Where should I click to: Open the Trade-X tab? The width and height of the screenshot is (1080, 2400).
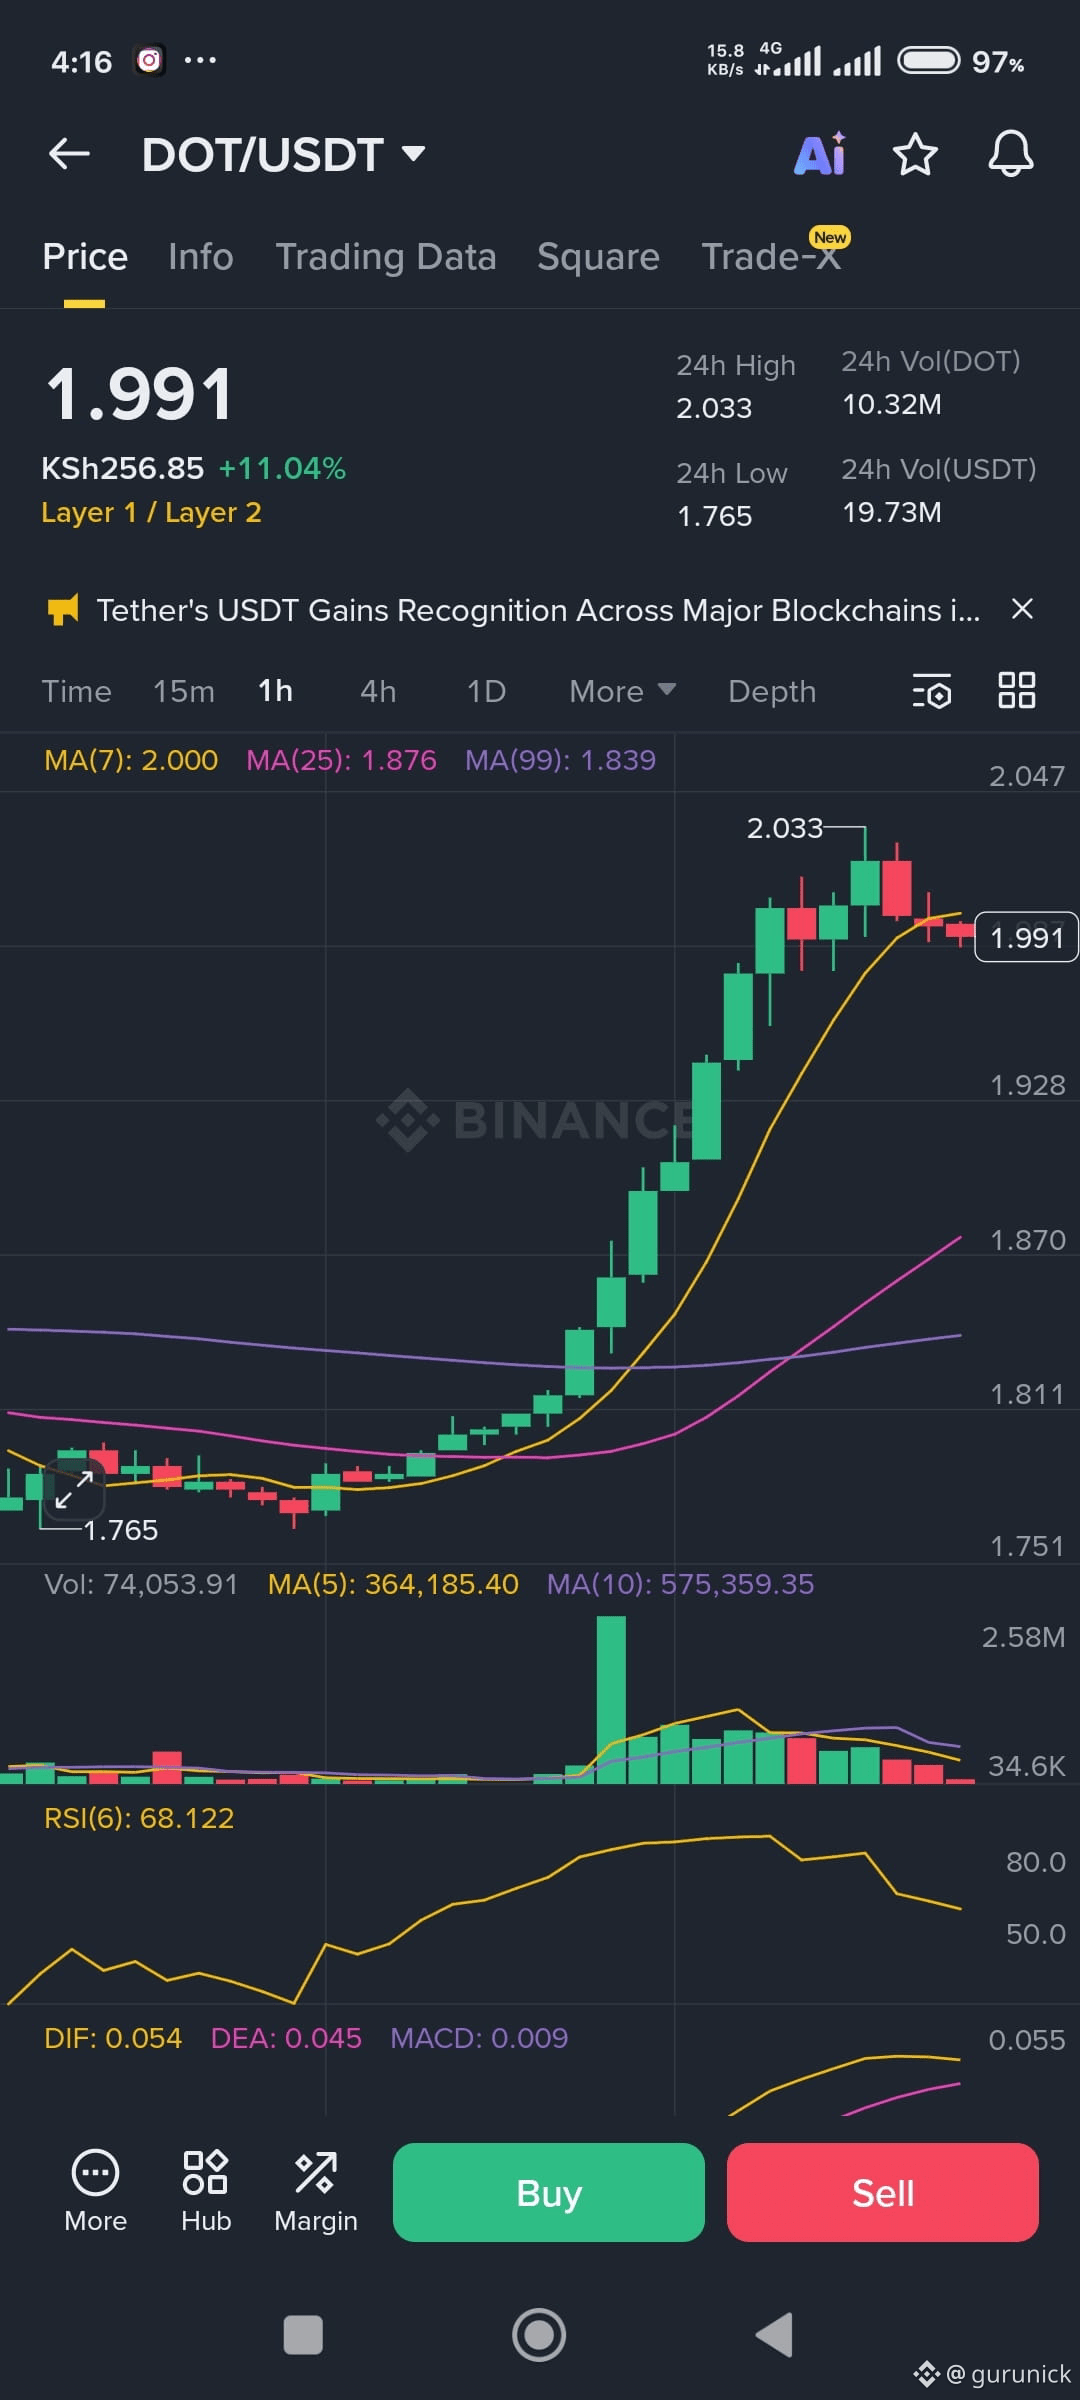point(771,257)
